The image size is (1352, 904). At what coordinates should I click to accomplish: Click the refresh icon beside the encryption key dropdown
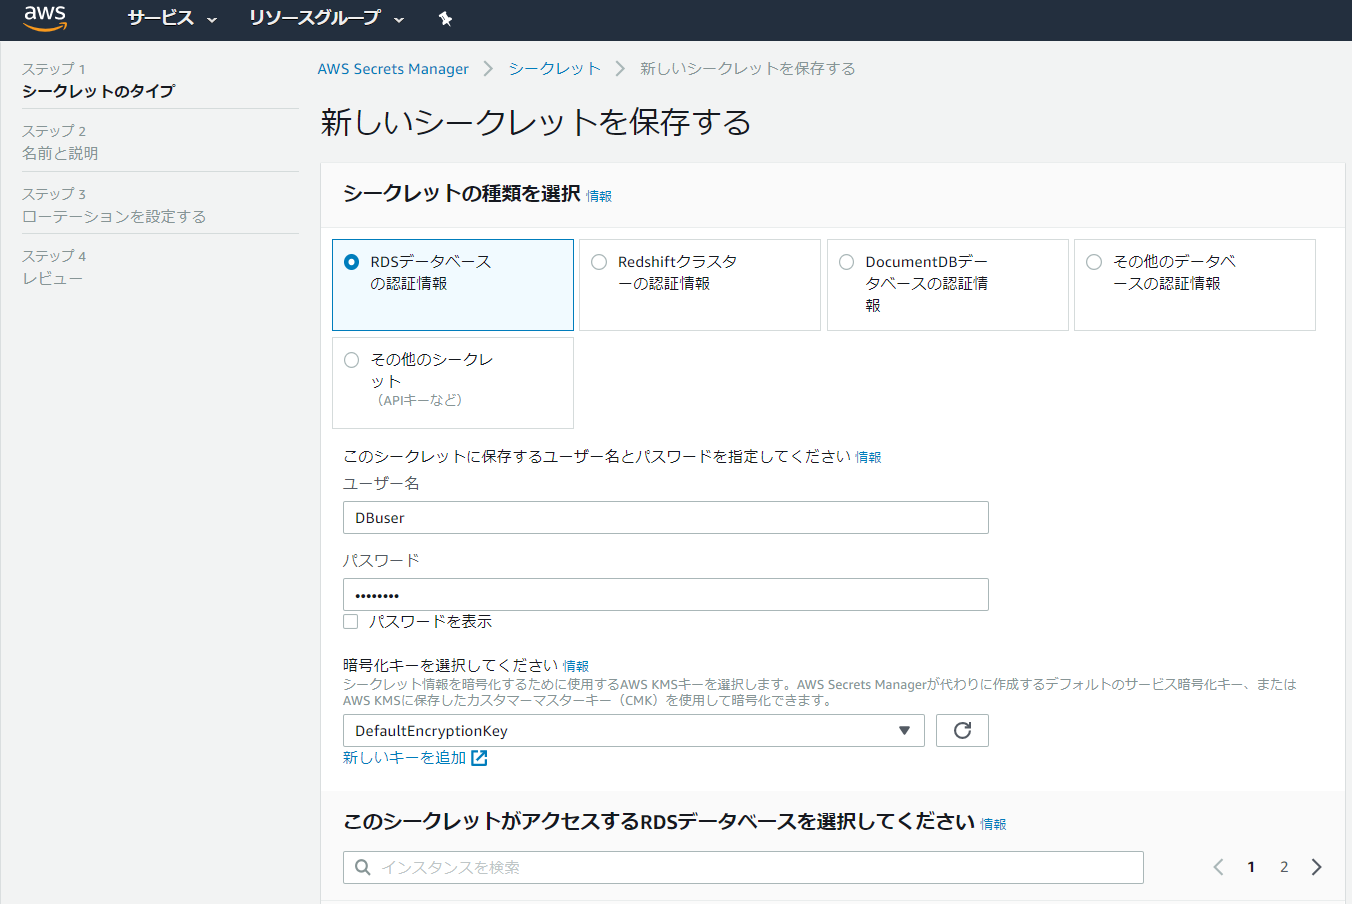961,730
